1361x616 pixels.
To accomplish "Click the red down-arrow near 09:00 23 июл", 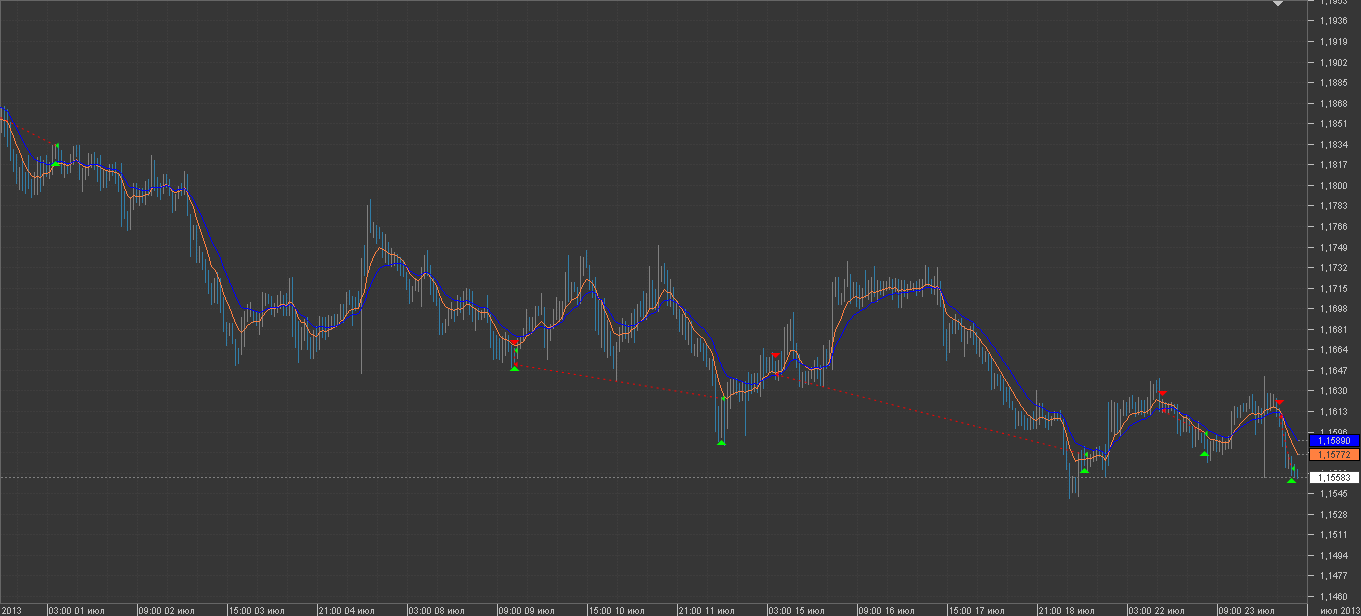I will (1279, 402).
